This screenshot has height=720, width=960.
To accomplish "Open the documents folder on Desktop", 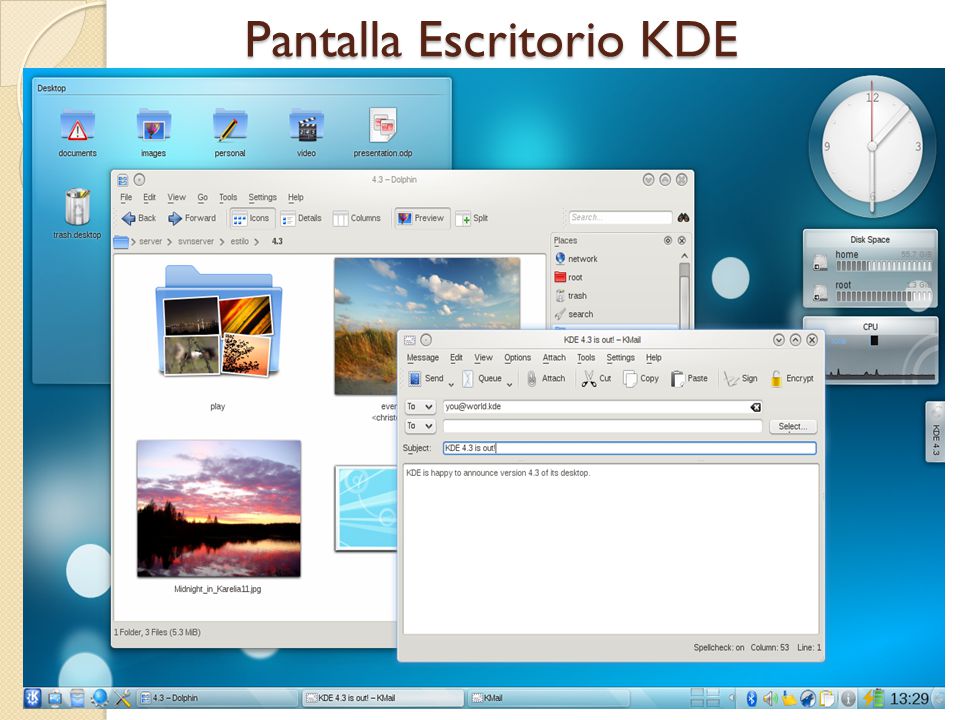I will [x=77, y=133].
